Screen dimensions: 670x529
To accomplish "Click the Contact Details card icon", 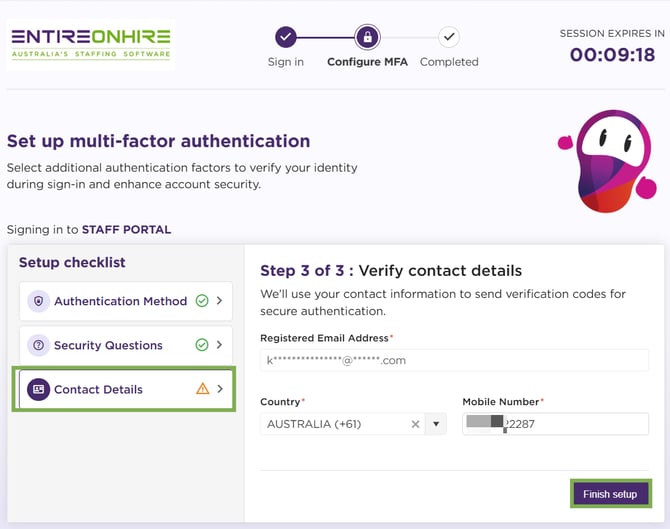I will pos(38,389).
